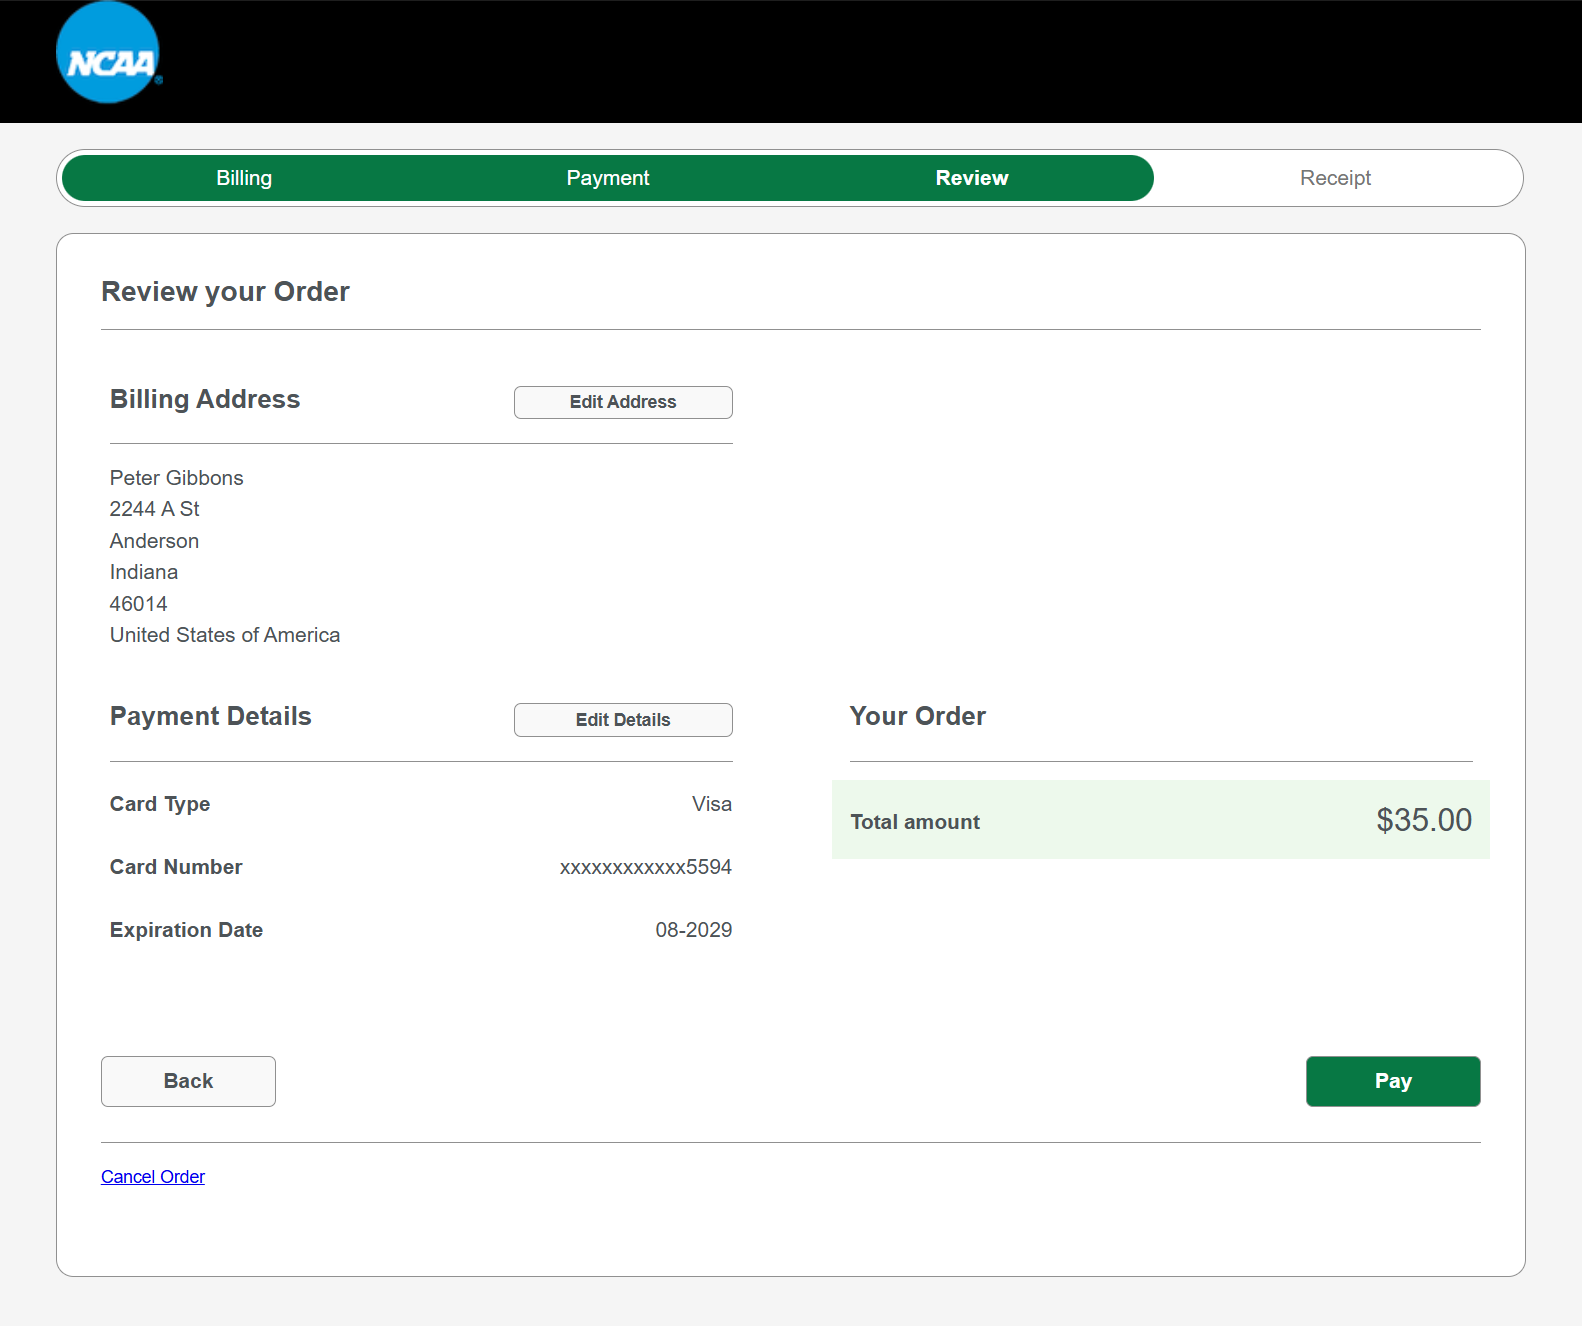The image size is (1582, 1326).
Task: Submit the order with Pay
Action: [x=1393, y=1081]
